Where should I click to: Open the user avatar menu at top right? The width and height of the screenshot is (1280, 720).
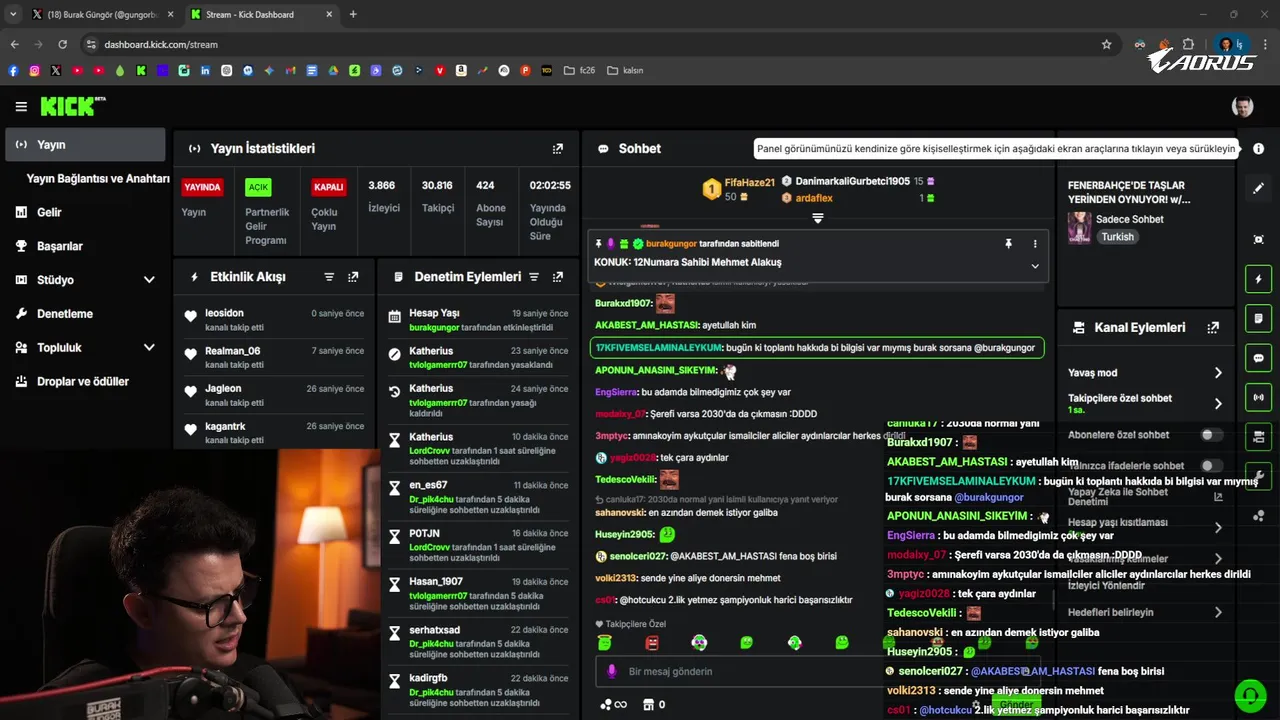point(1242,107)
